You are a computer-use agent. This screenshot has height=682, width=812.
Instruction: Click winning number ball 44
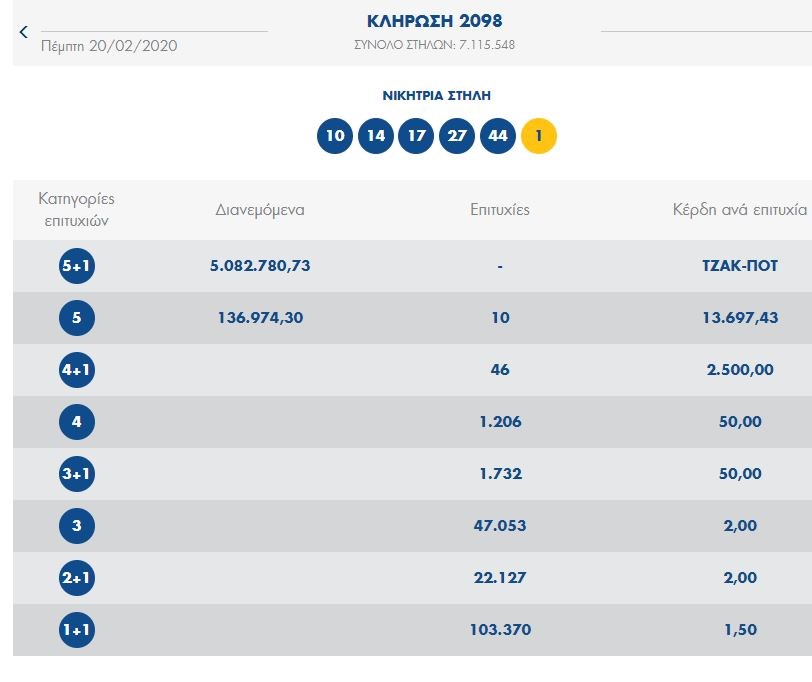pos(498,136)
